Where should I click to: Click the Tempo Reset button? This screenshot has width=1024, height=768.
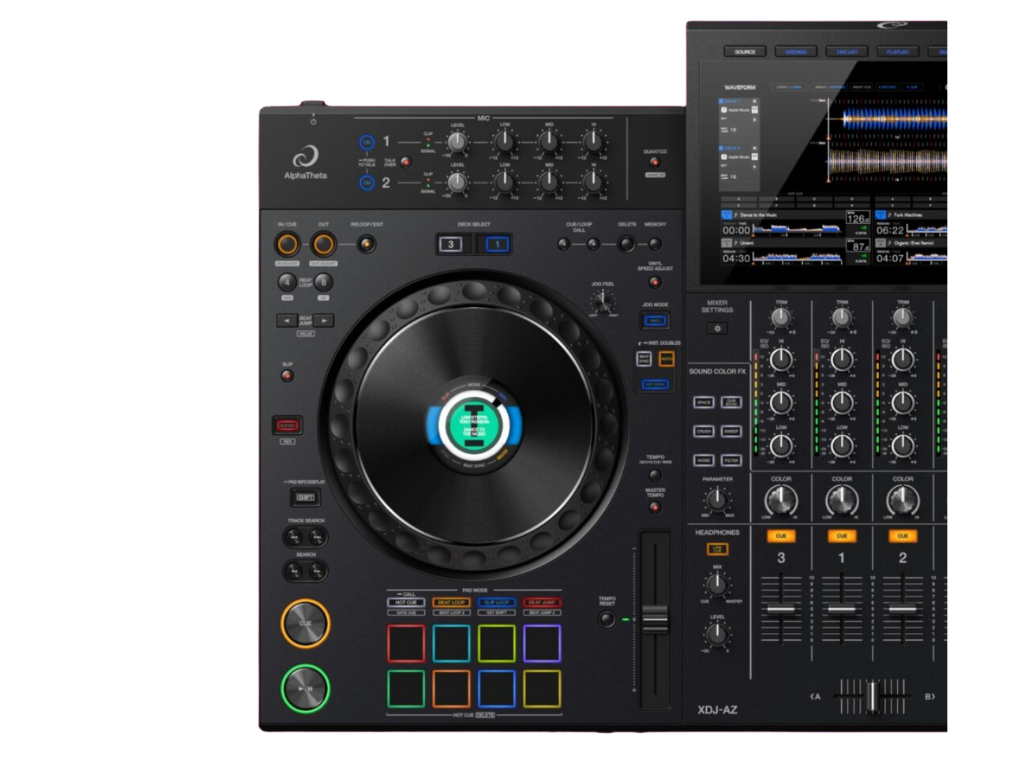[607, 619]
